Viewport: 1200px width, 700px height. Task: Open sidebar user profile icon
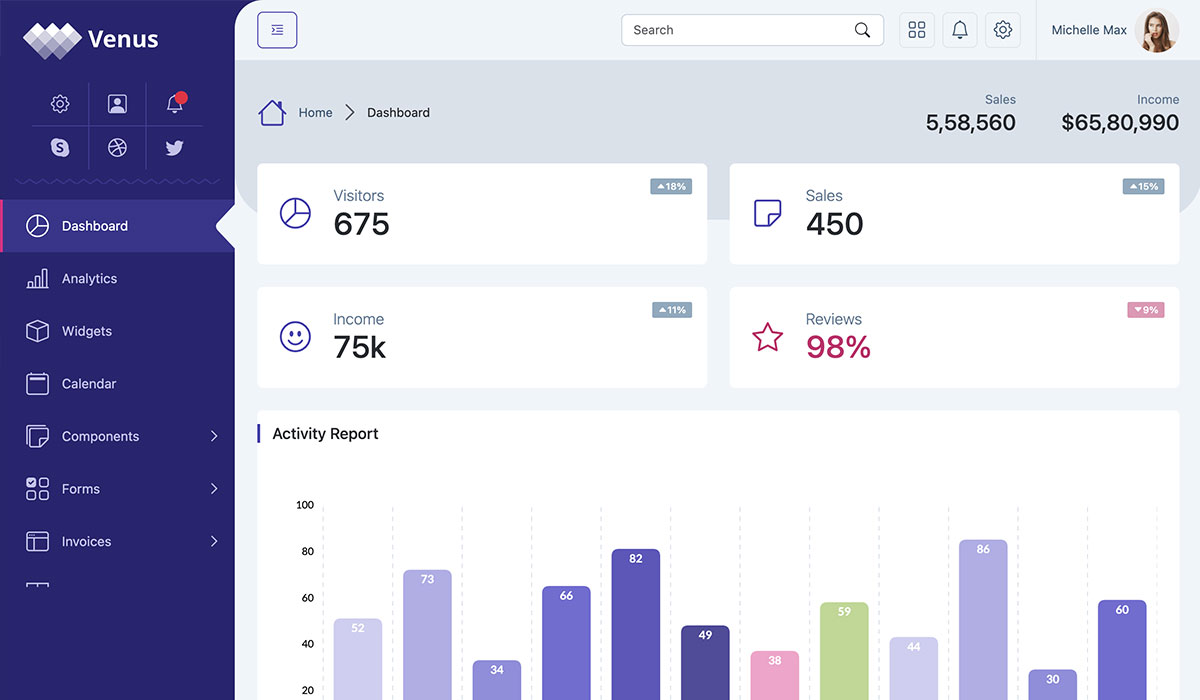[x=117, y=104]
